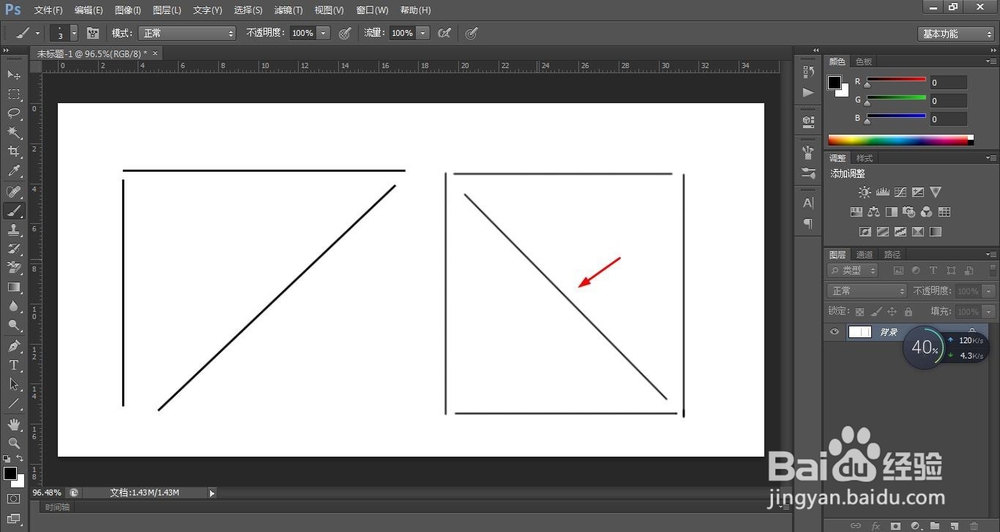Click the delete layer trash icon
The width and height of the screenshot is (1000, 532).
(974, 526)
